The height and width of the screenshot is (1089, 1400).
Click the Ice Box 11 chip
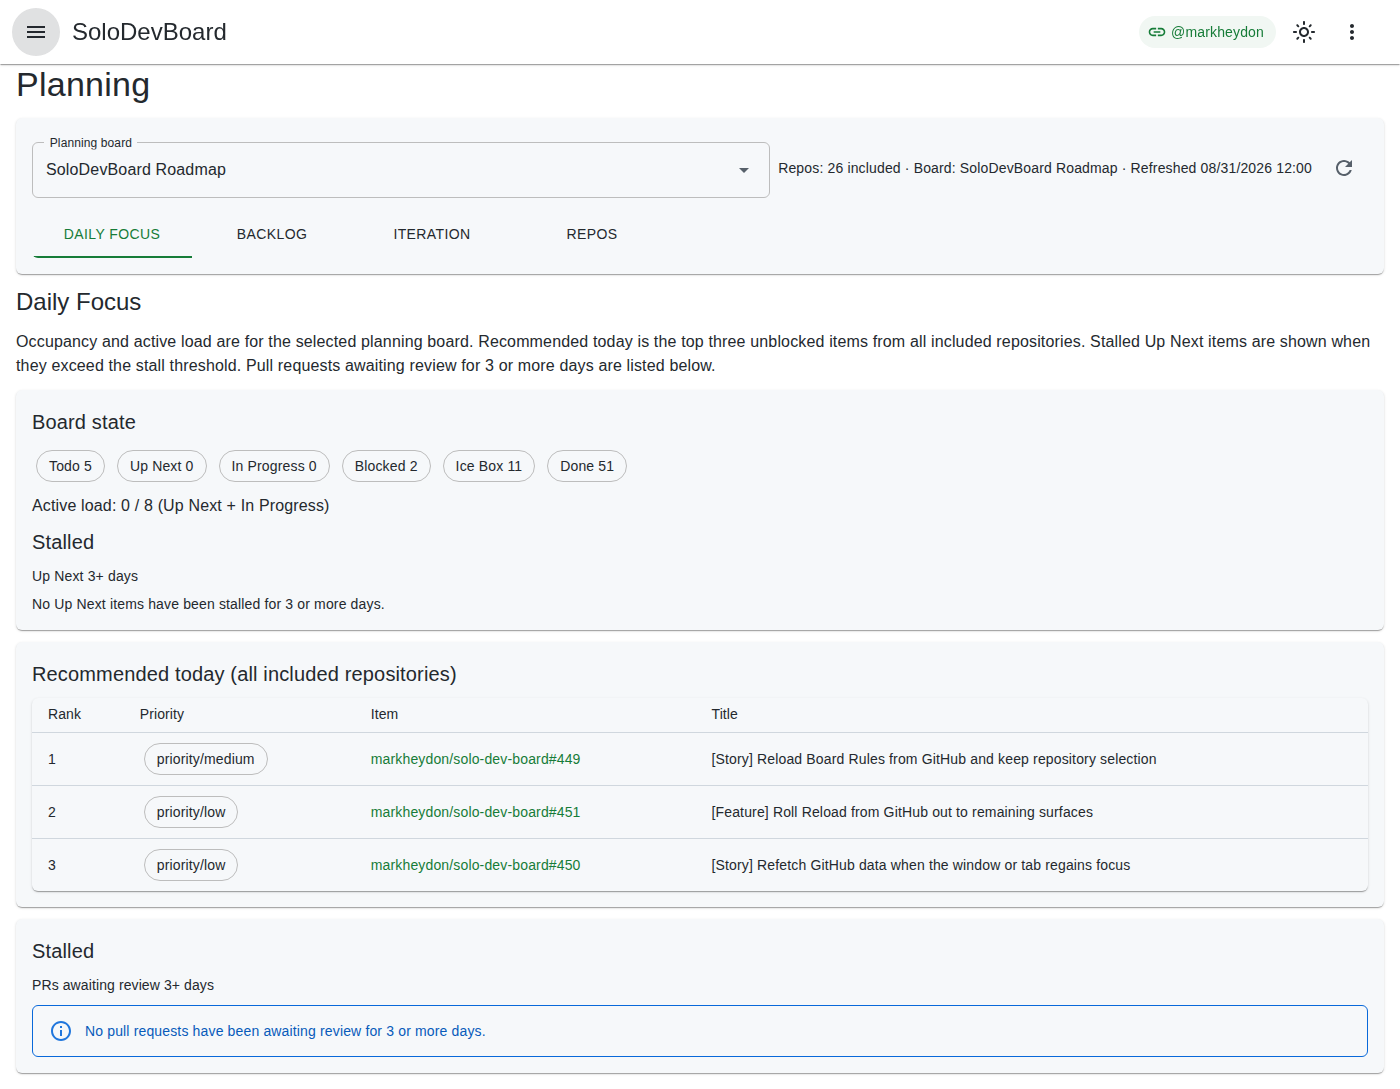[489, 466]
